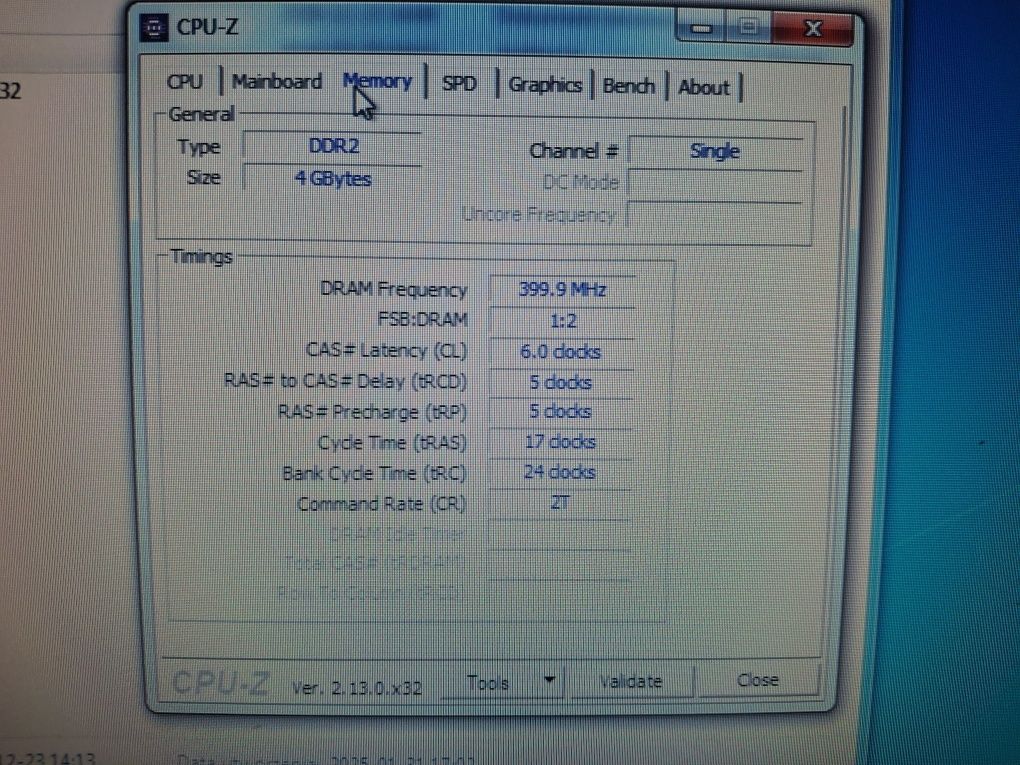1020x765 pixels.
Task: Click the CAS# Latency (CL) label
Action: click(x=386, y=351)
